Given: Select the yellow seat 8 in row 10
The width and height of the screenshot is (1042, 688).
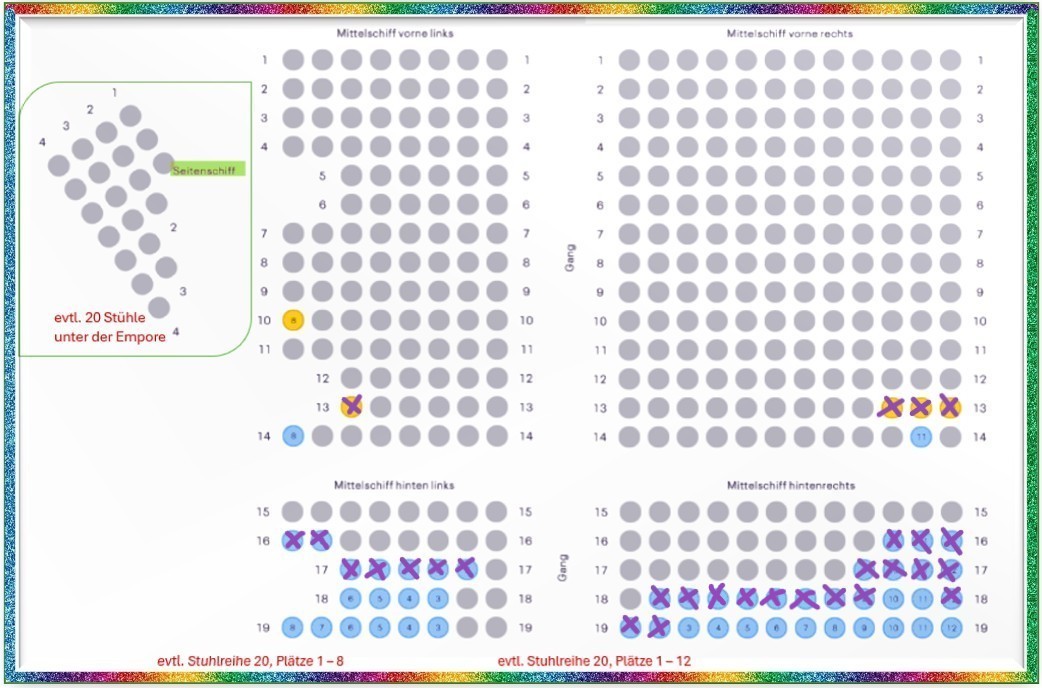Looking at the screenshot, I should [x=292, y=321].
